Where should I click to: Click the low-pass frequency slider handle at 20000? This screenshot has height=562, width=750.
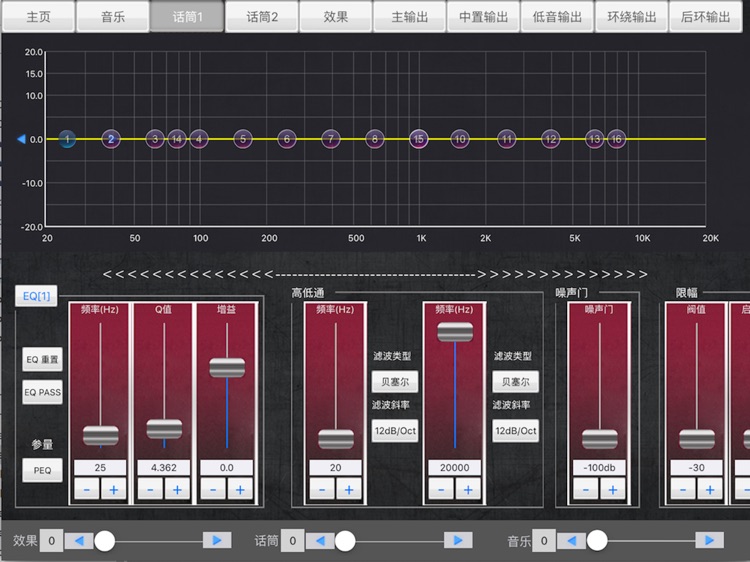point(455,332)
